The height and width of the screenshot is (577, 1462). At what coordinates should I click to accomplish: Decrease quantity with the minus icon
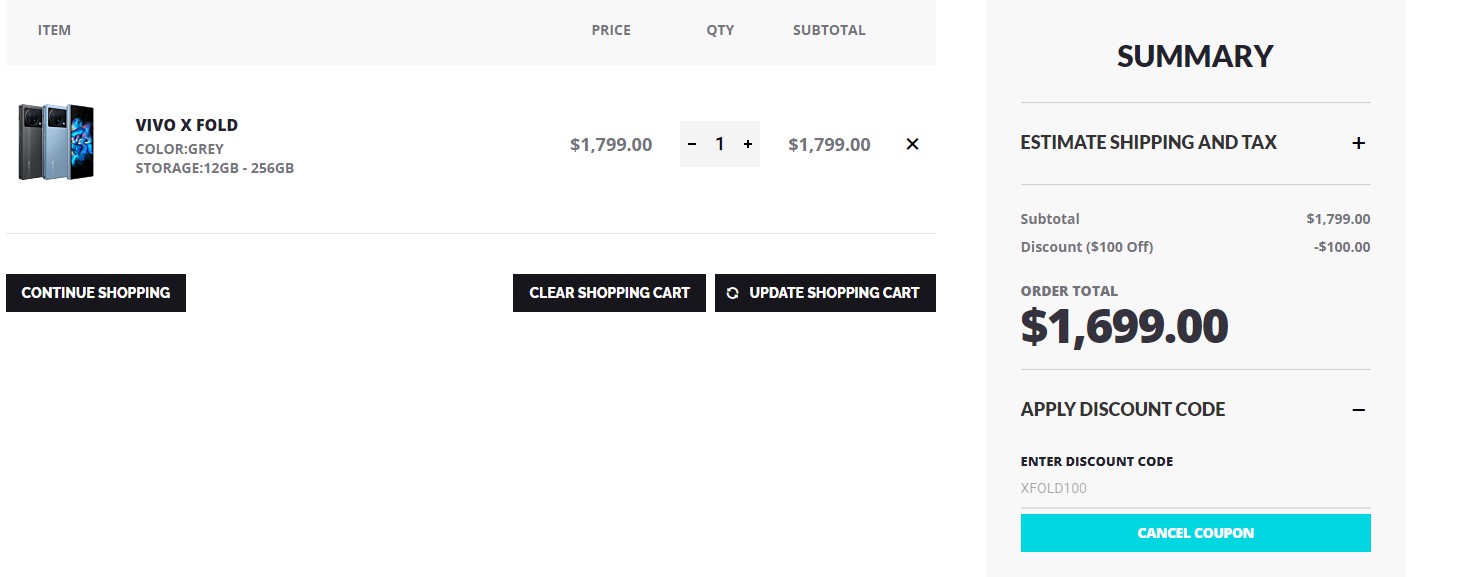pyautogui.click(x=692, y=144)
